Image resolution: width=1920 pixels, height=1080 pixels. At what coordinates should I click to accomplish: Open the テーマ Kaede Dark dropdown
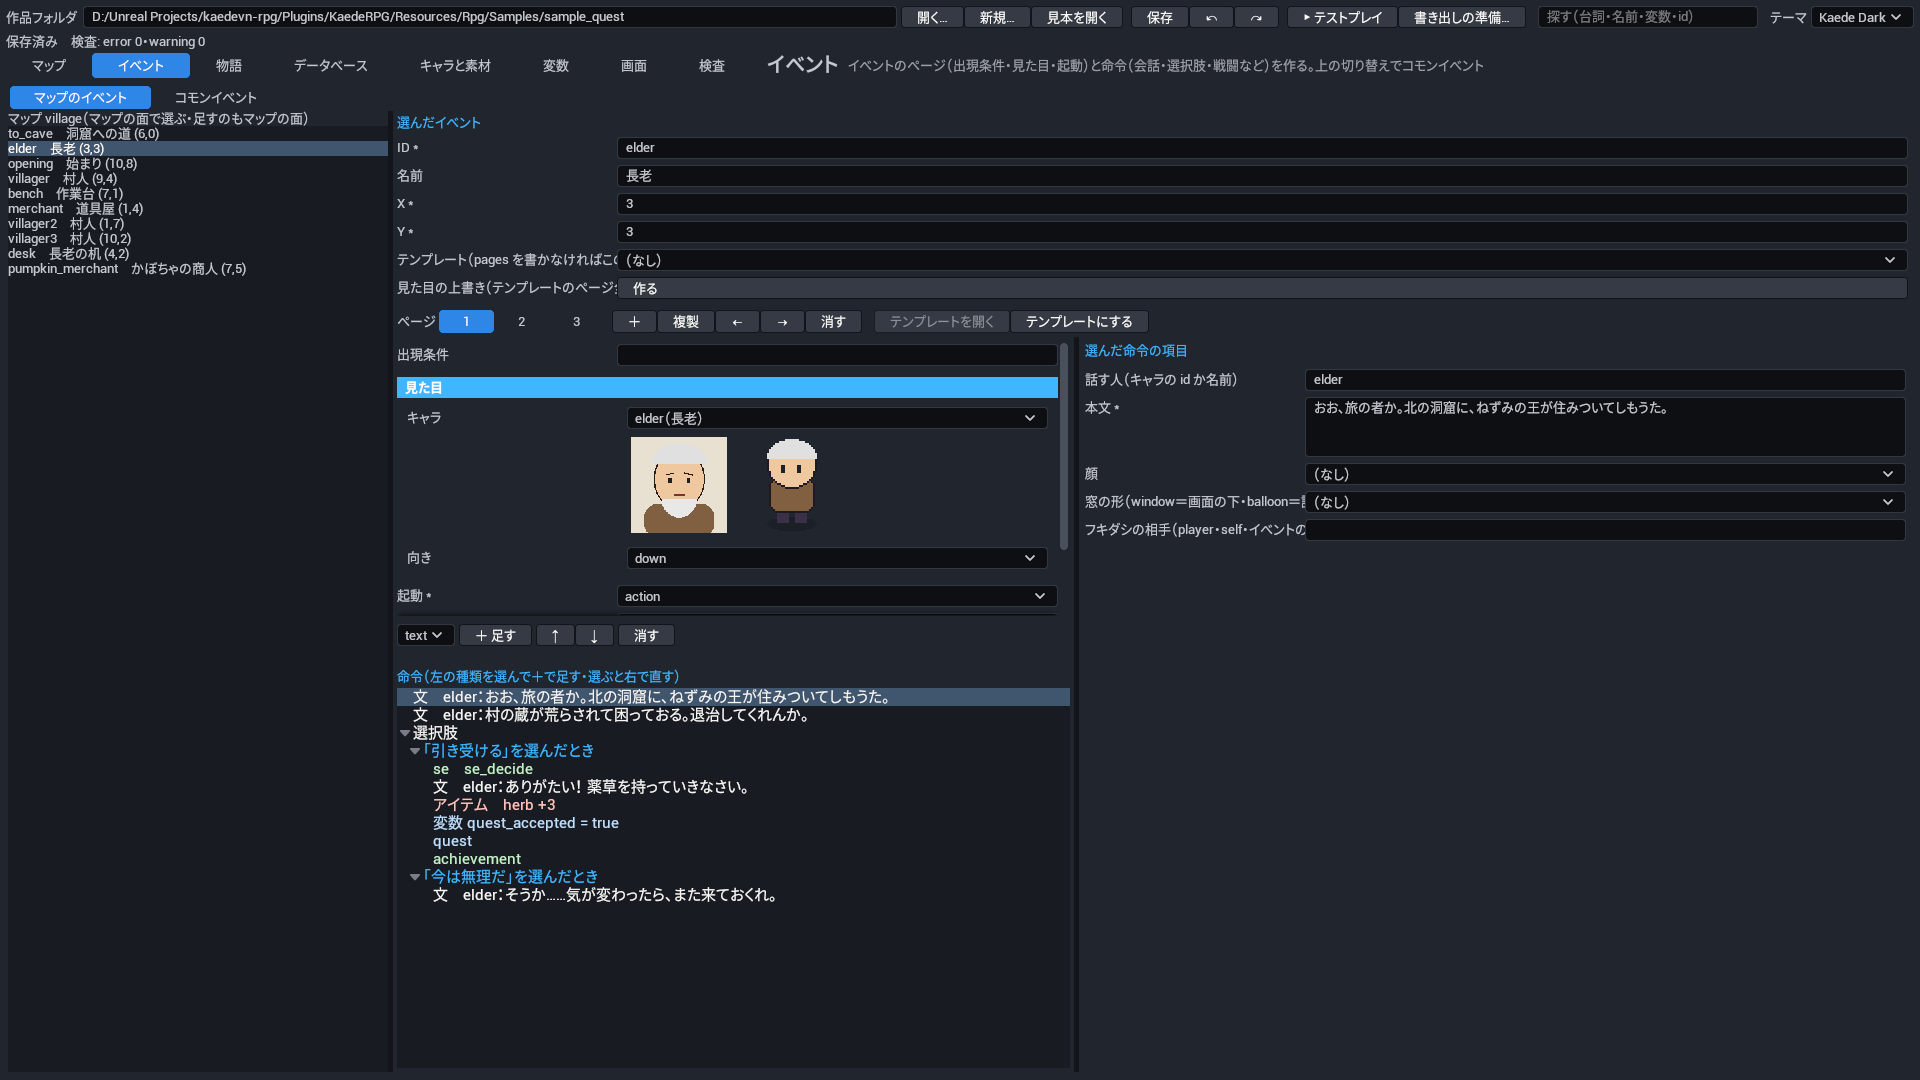[x=1861, y=17]
